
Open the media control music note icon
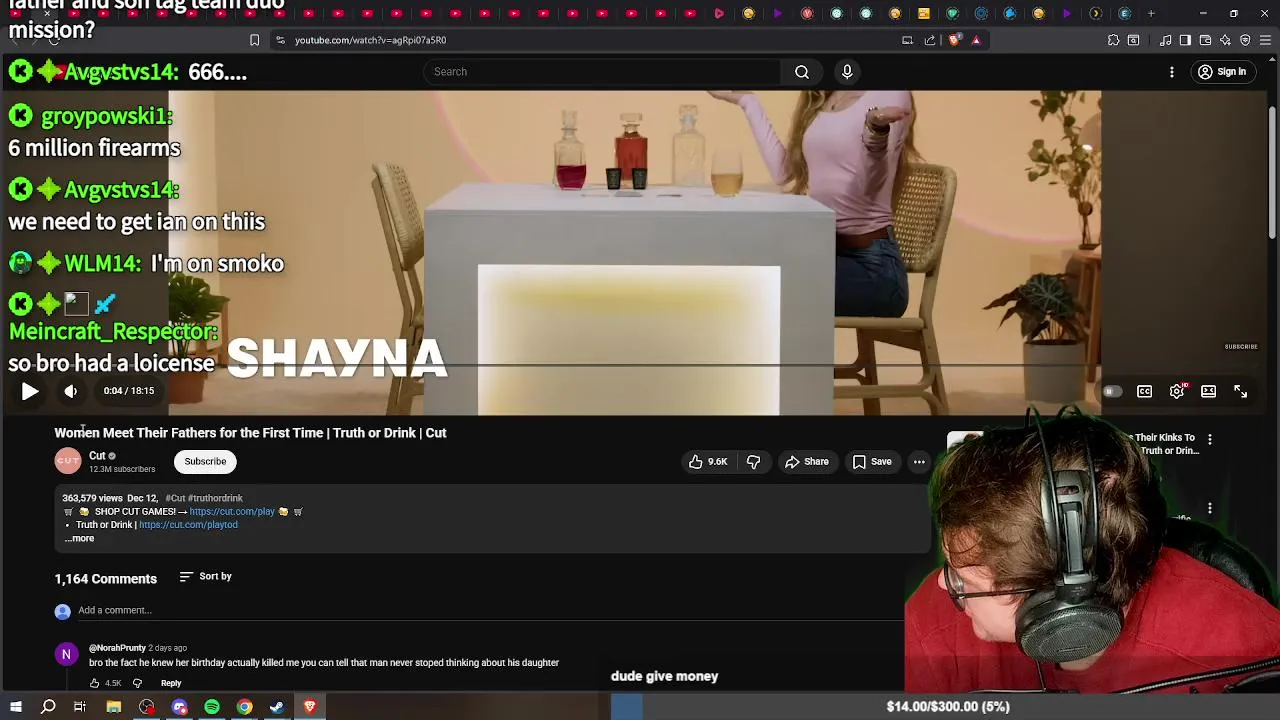pos(1165,40)
